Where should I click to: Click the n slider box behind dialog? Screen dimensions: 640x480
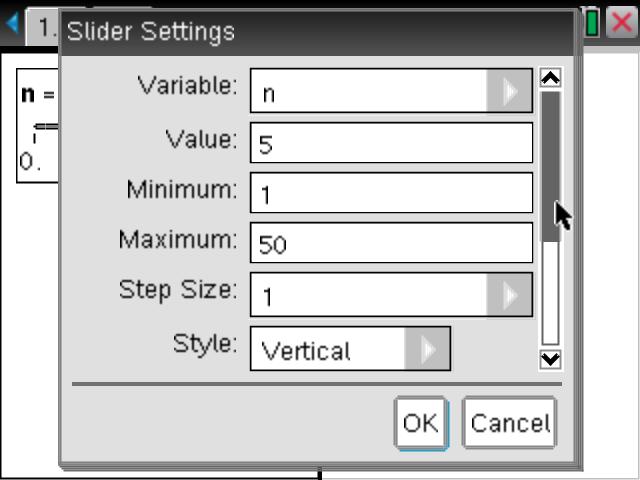[x=38, y=130]
